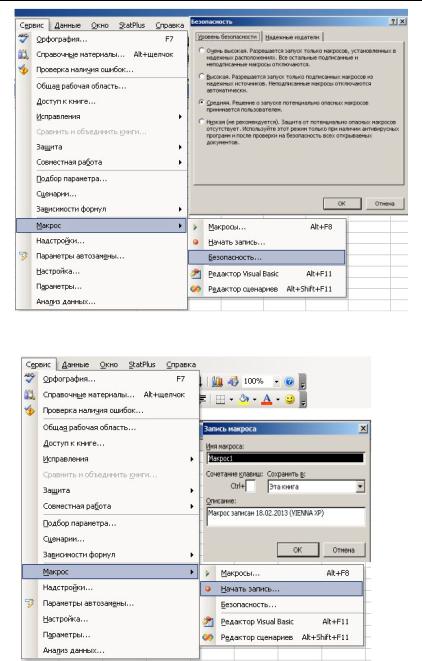
Task: Click the yellow smiley face toolbar icon
Action: [x=290, y=399]
